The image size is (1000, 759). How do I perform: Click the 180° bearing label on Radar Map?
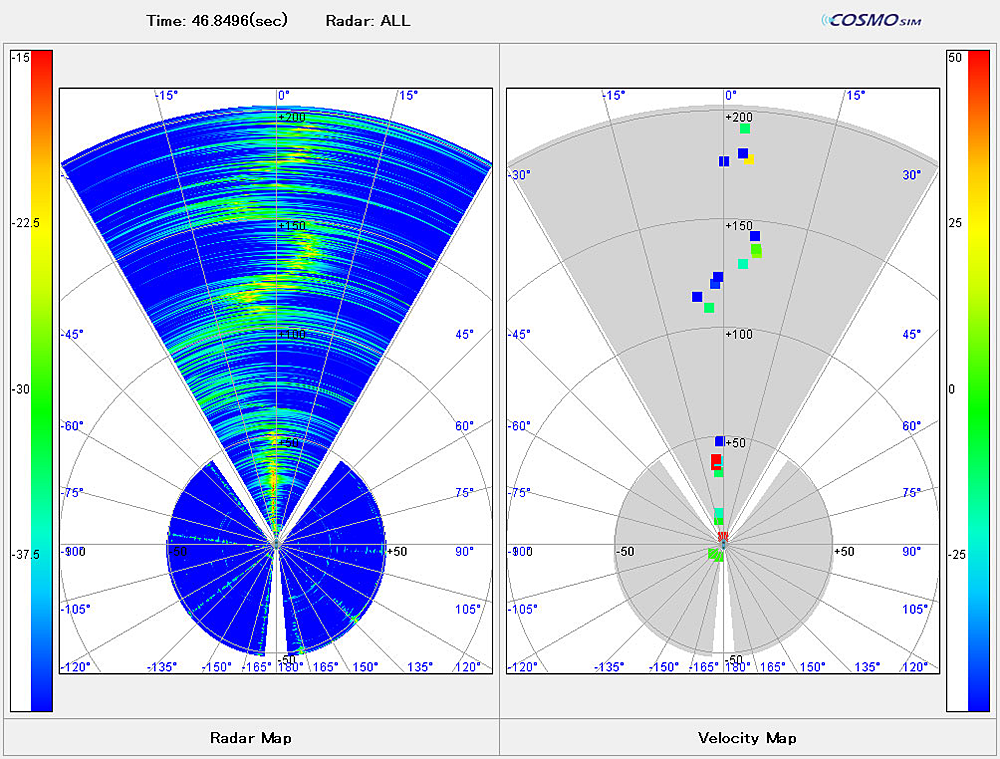click(291, 667)
